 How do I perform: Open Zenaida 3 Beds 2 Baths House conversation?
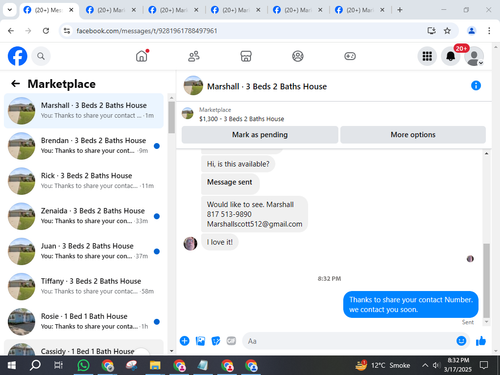pyautogui.click(x=84, y=216)
